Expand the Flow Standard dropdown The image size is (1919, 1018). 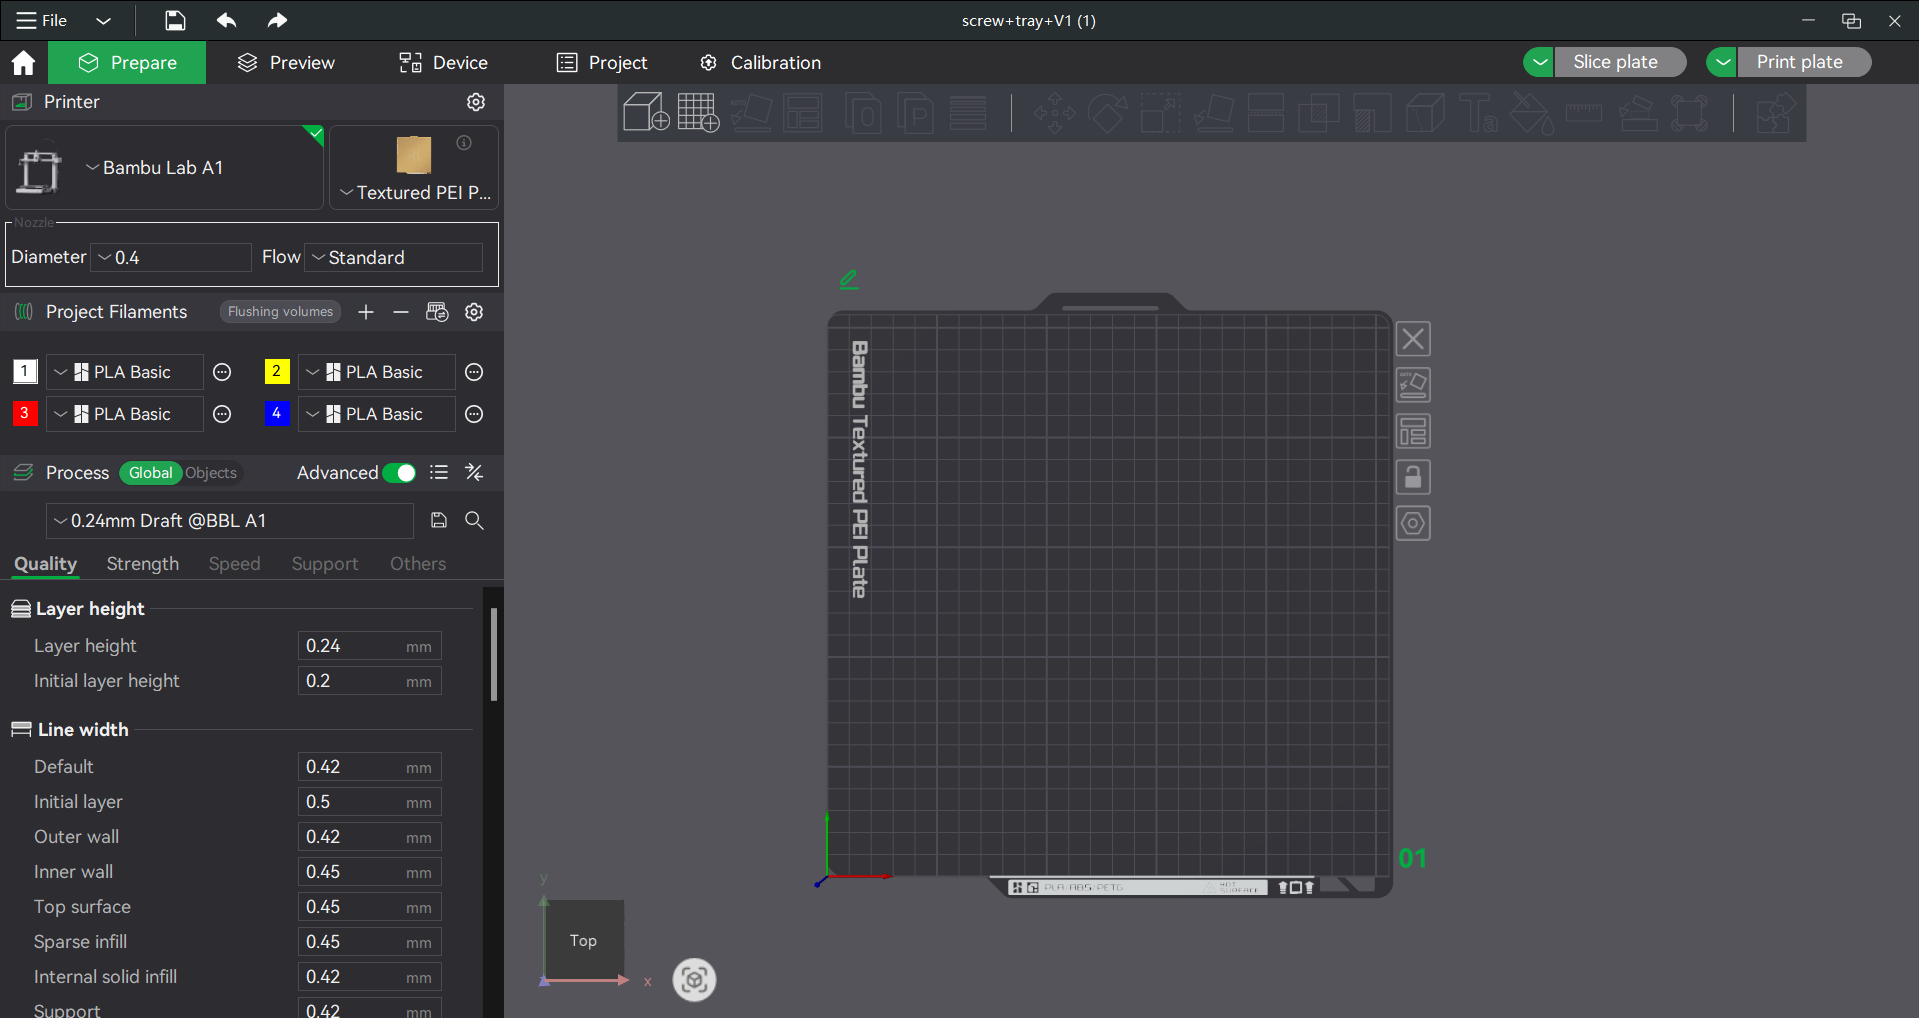tap(394, 258)
